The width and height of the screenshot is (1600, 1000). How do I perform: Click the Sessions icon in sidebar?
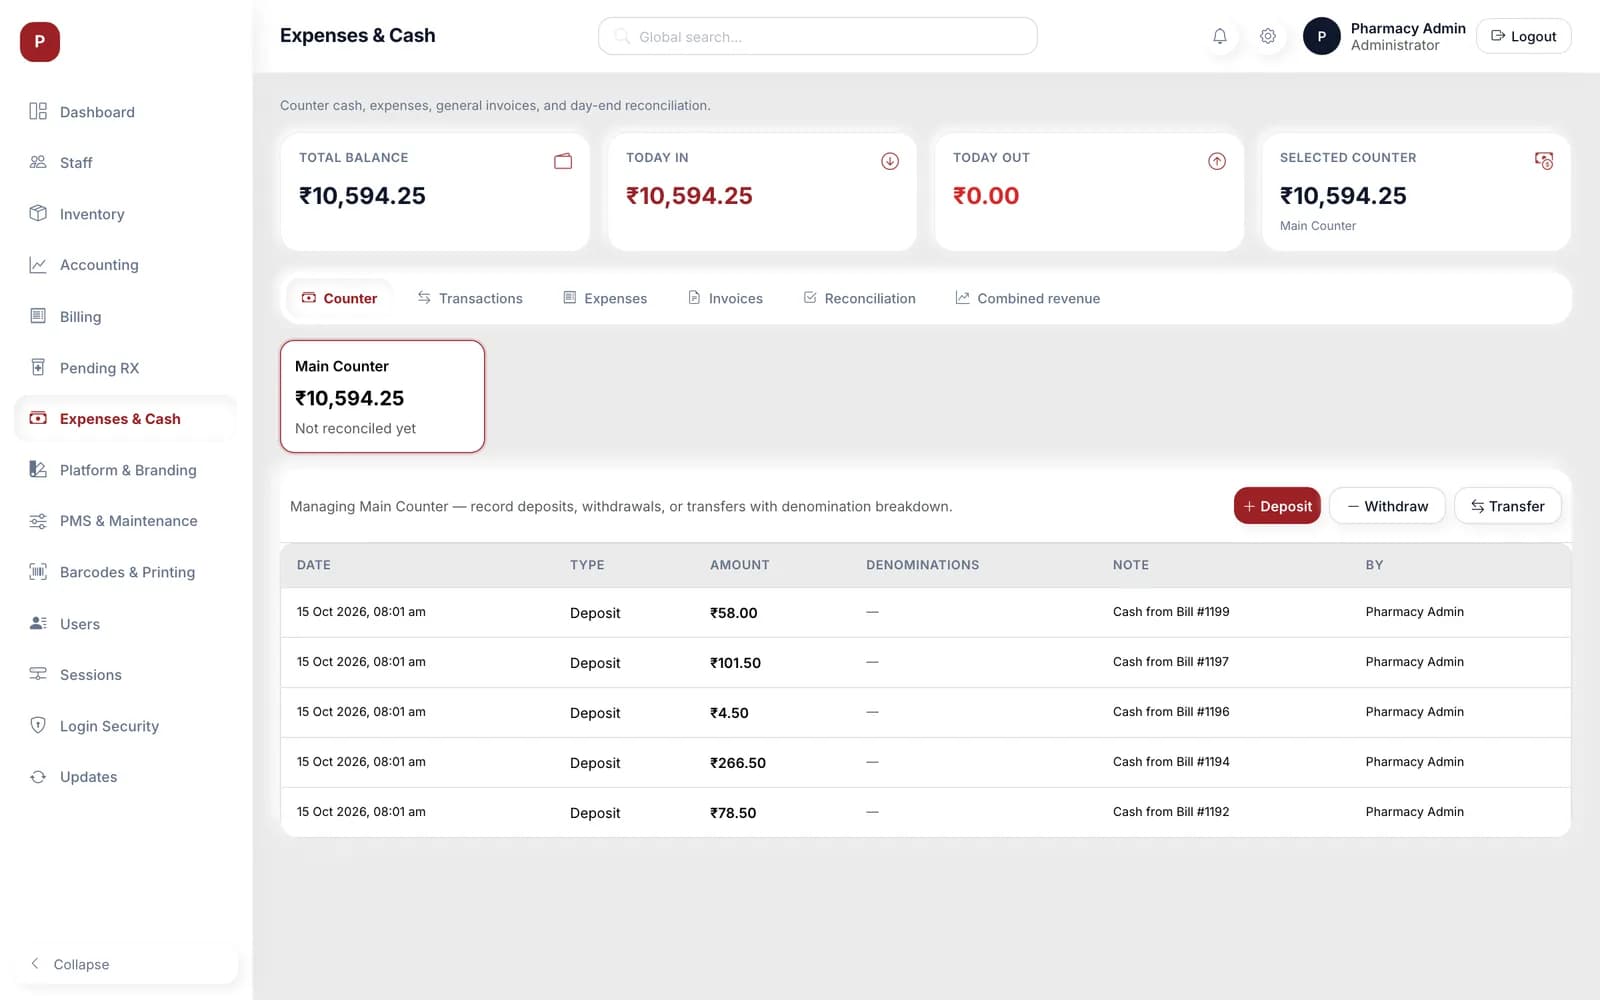point(38,674)
